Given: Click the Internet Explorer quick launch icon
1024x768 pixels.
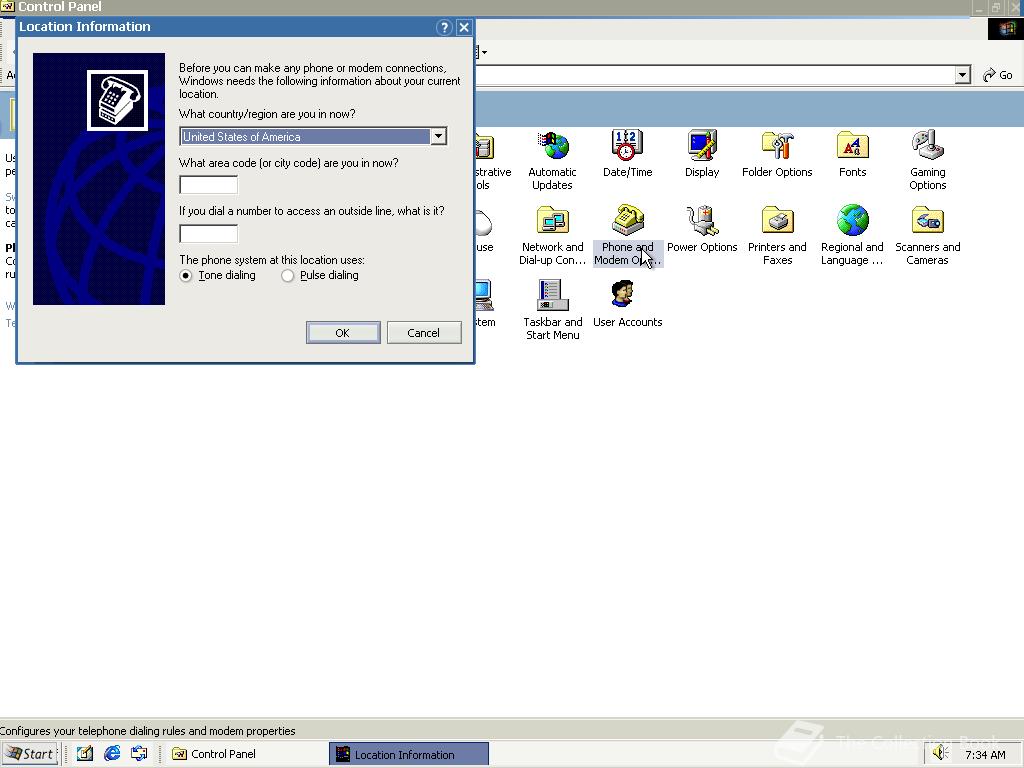Looking at the screenshot, I should [112, 753].
